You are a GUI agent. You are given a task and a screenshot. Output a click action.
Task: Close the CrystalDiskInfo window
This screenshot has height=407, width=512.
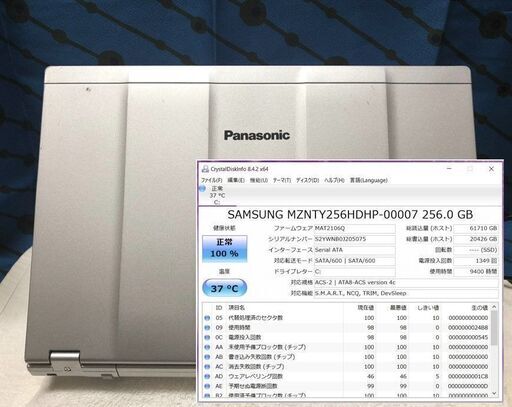click(x=491, y=169)
